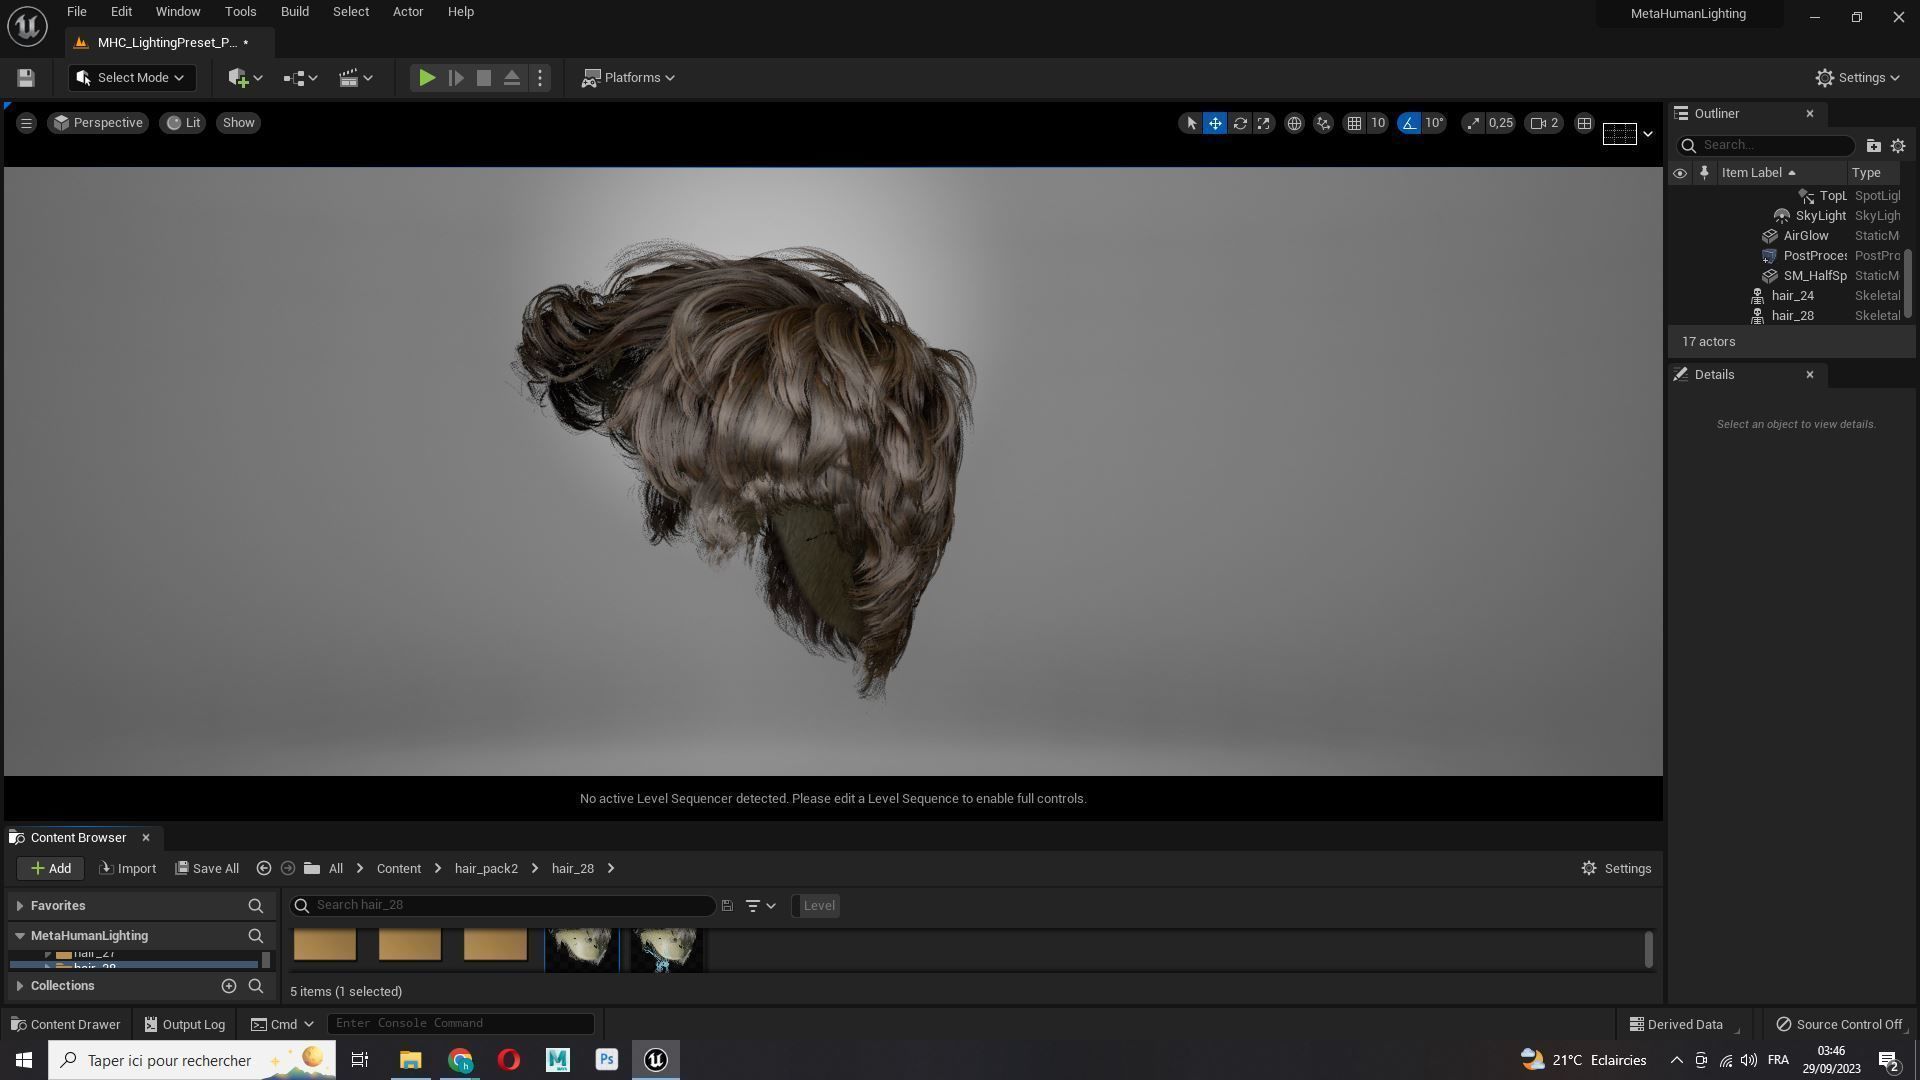Expand the Platforms dropdown
Viewport: 1920px width, 1080px height.
point(629,78)
